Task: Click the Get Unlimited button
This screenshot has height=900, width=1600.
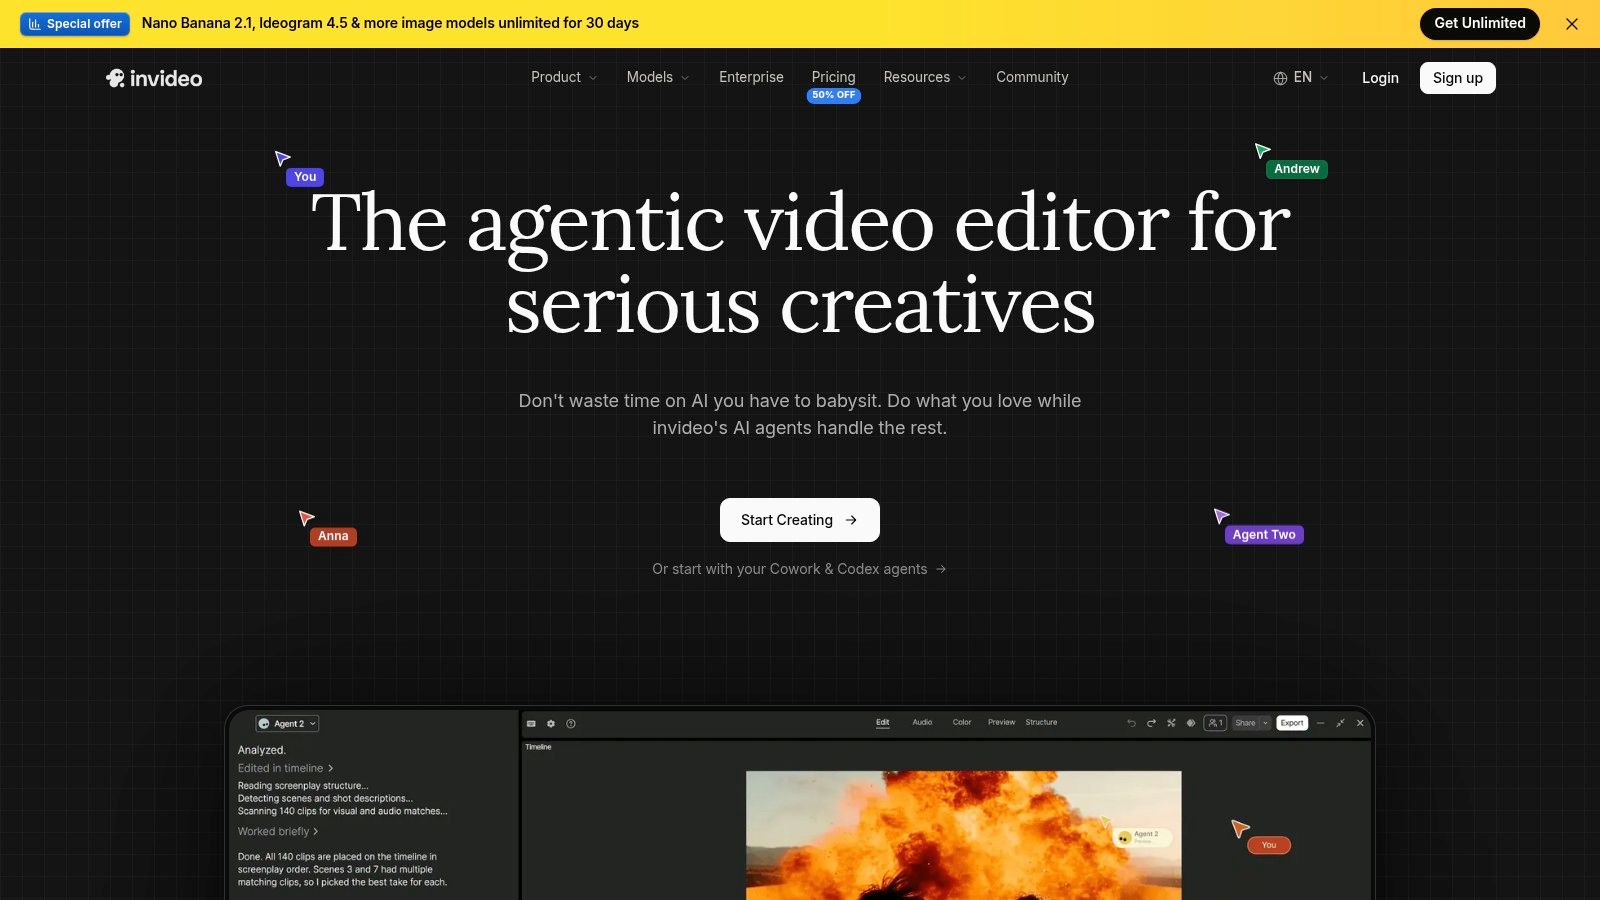Action: (1480, 23)
